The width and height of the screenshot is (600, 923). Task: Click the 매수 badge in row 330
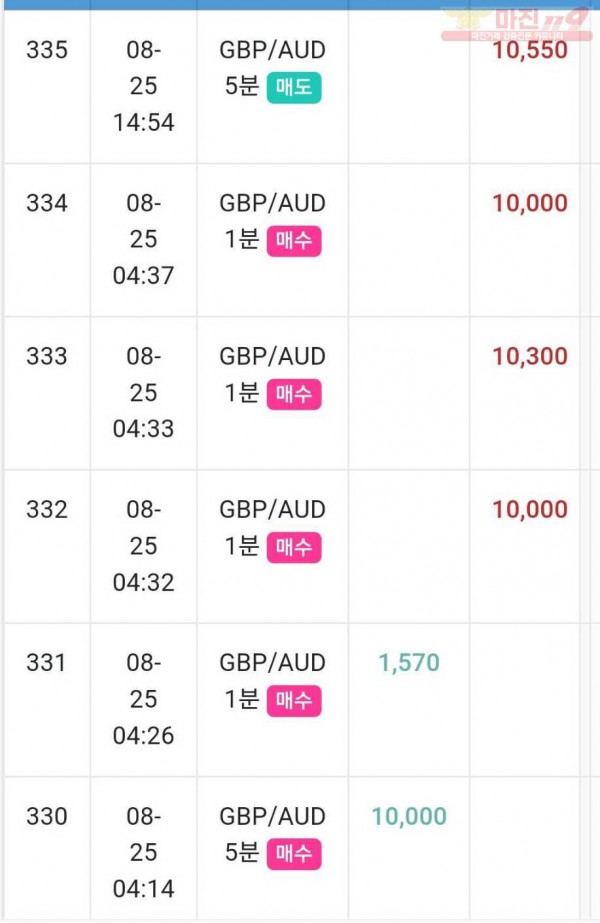[x=294, y=854]
